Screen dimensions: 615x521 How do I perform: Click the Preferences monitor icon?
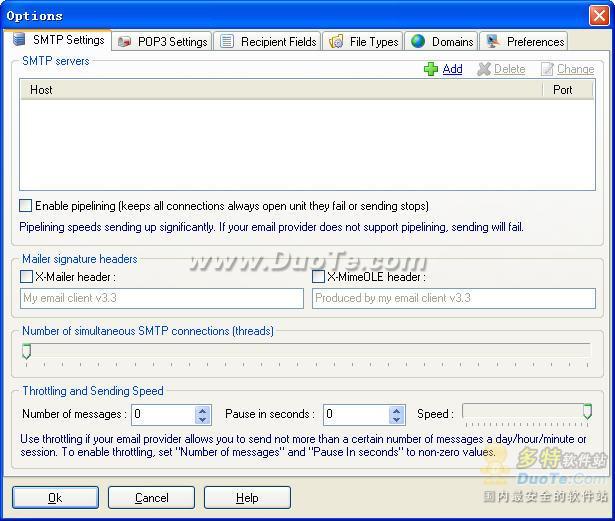(493, 41)
